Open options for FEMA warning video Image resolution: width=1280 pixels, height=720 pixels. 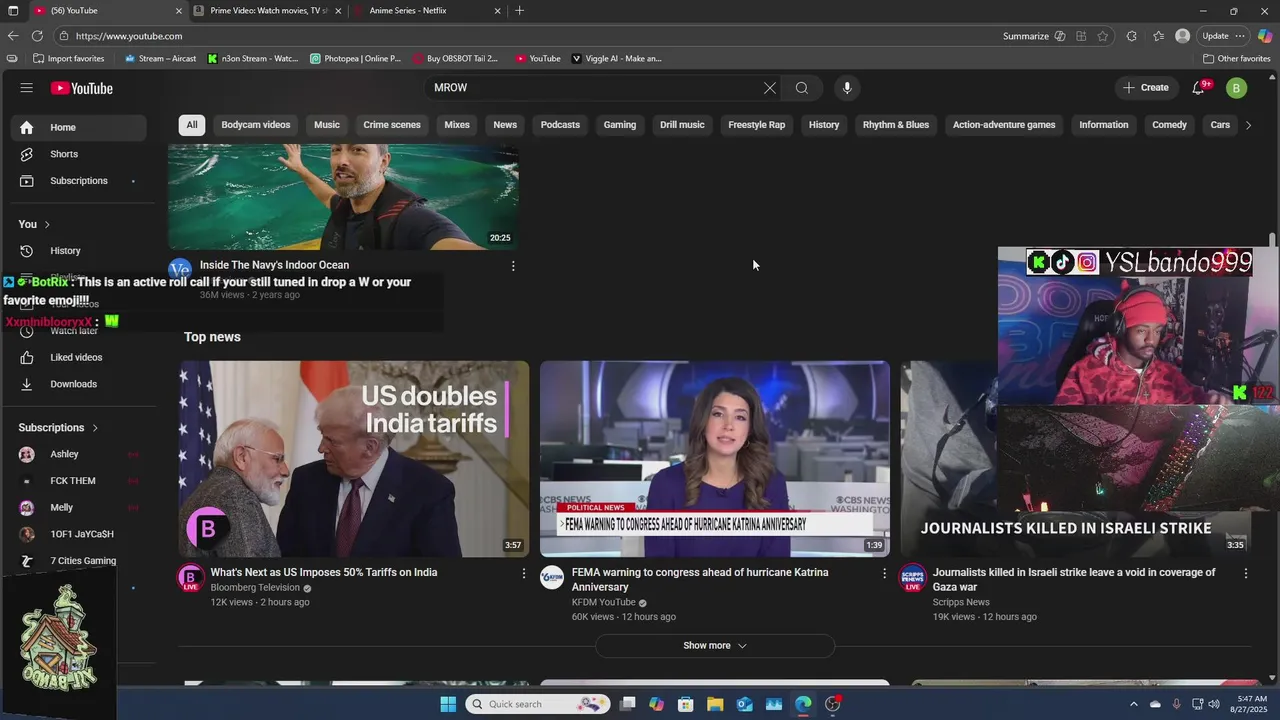[x=884, y=573]
